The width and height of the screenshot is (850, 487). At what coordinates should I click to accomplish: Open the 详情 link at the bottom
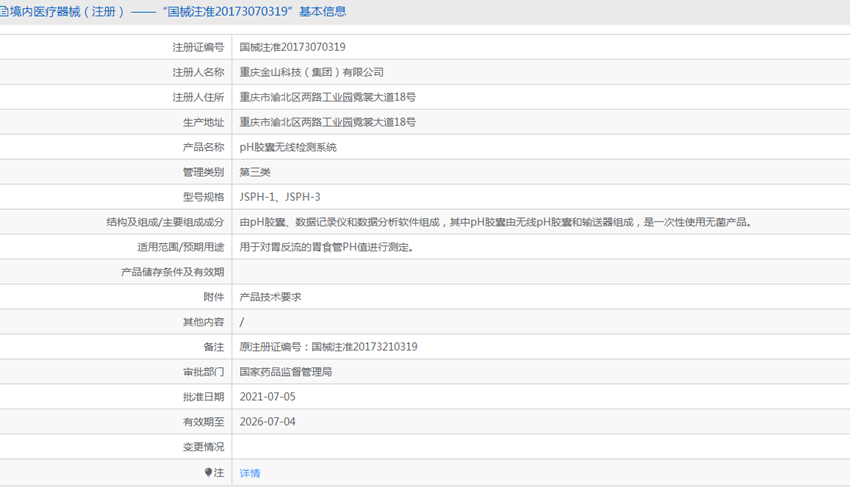250,473
